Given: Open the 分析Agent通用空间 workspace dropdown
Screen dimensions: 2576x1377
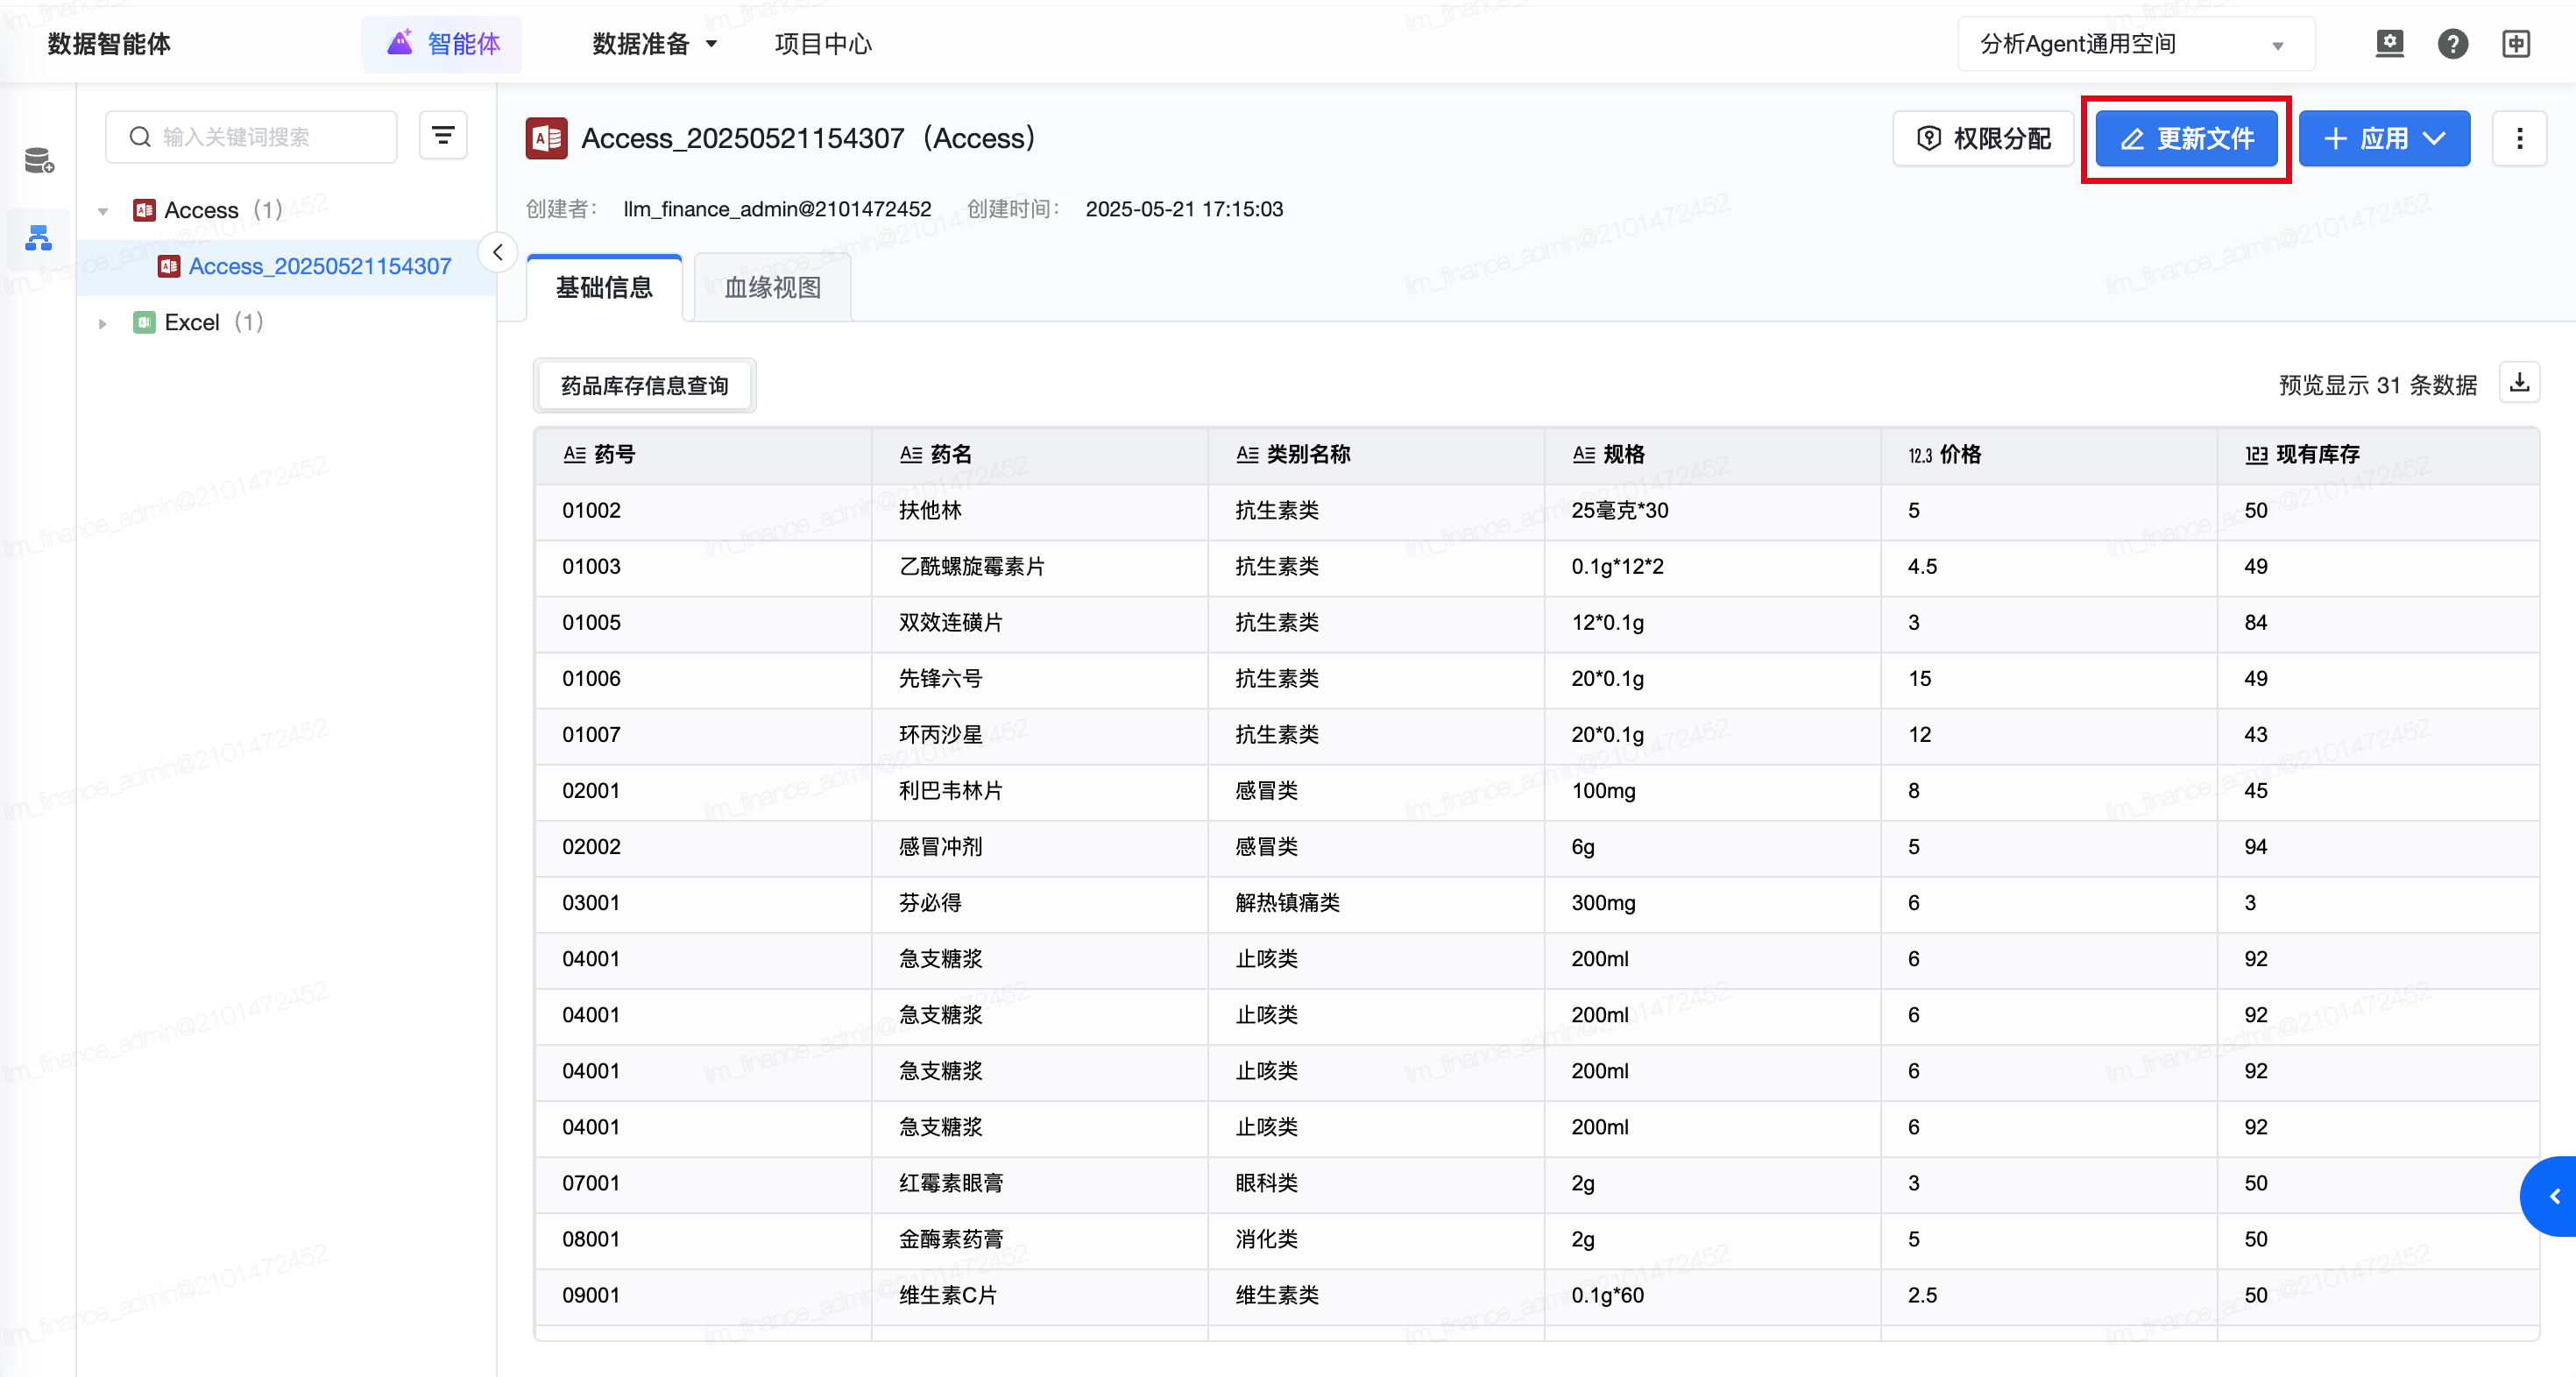Looking at the screenshot, I should pyautogui.click(x=2136, y=44).
